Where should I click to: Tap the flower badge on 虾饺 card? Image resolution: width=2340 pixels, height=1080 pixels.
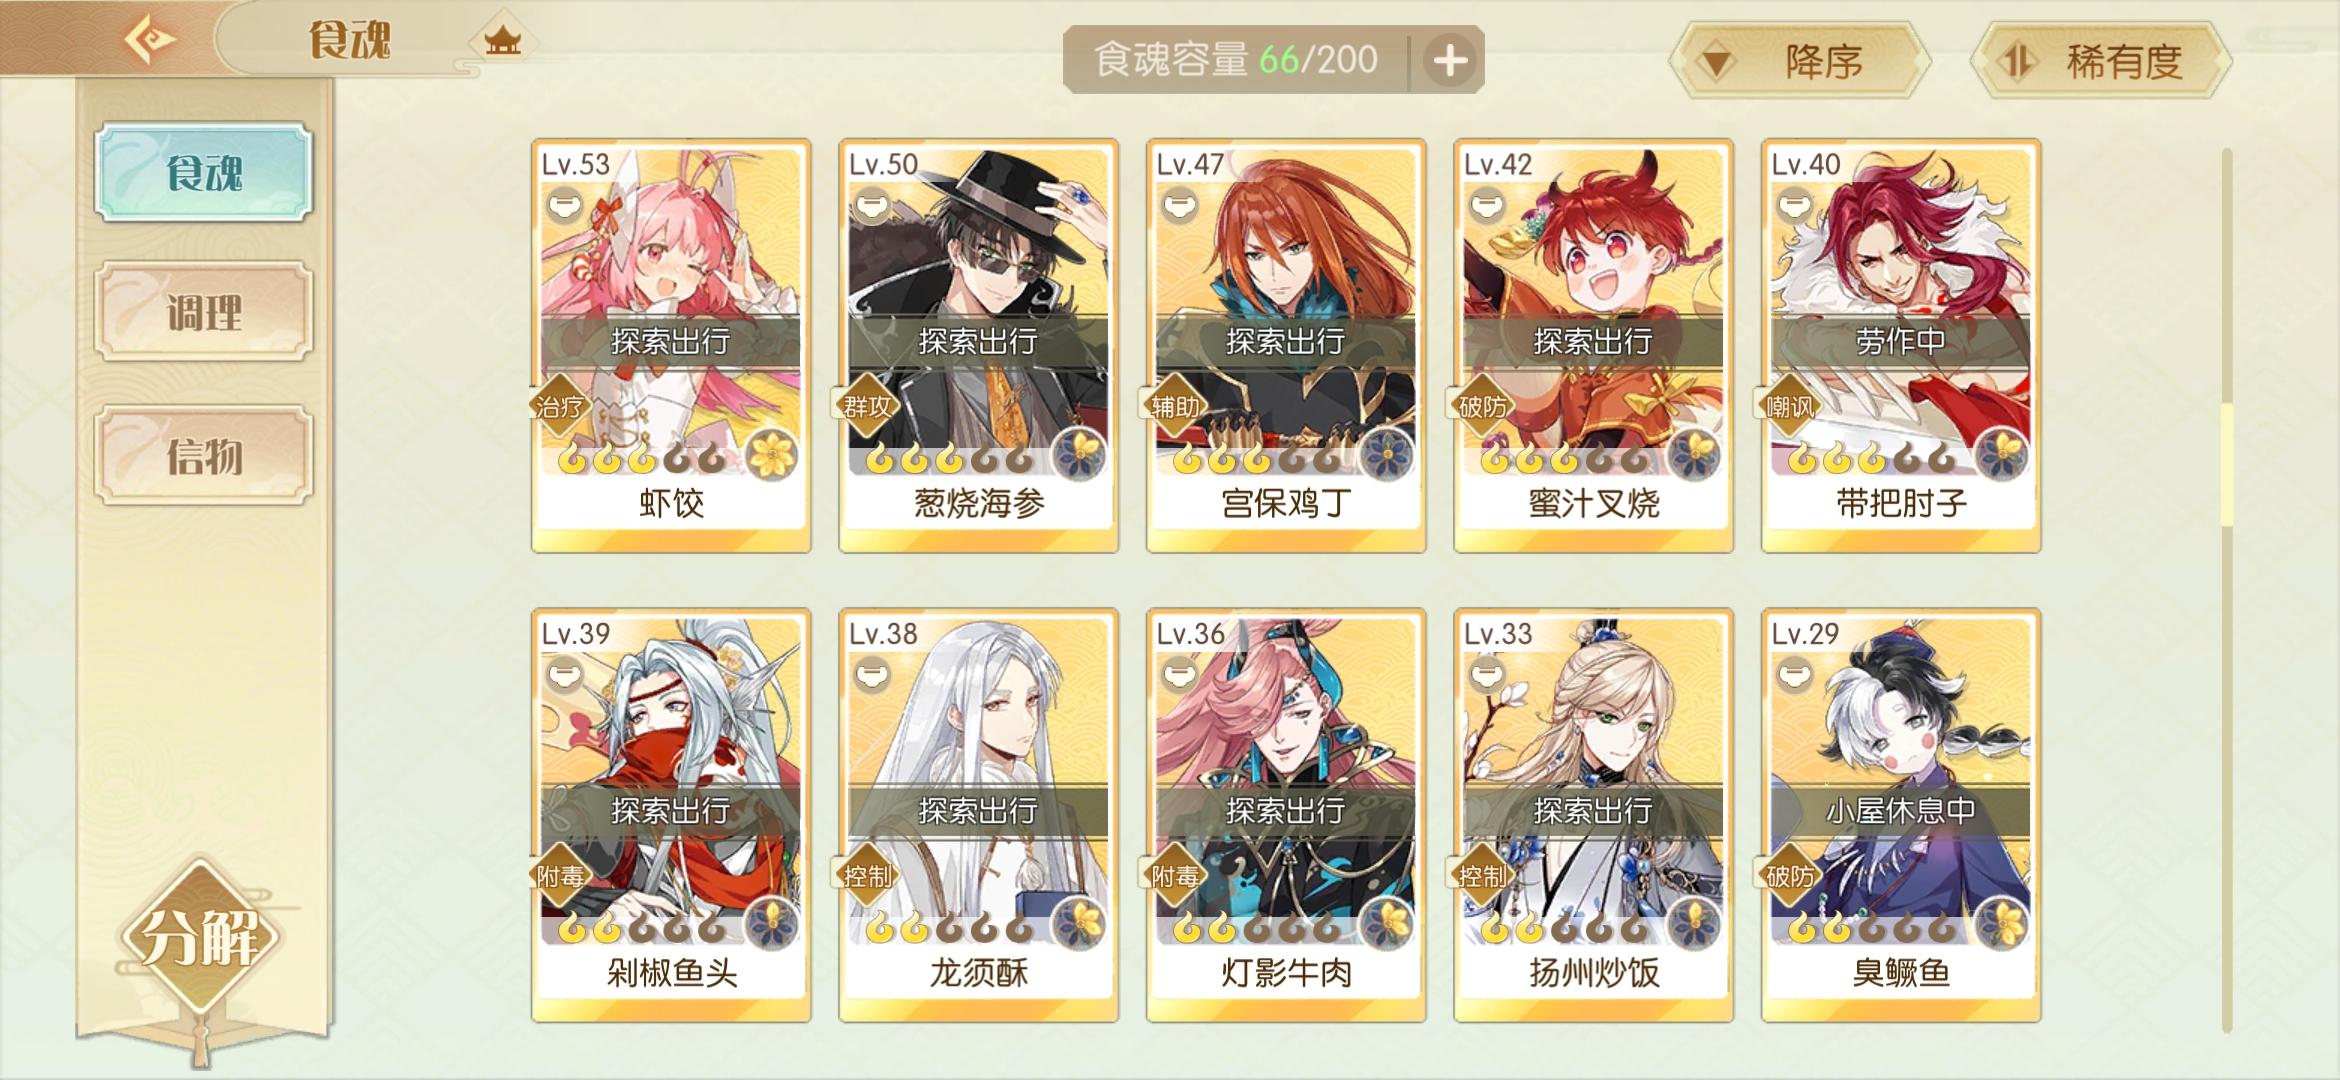pos(771,455)
